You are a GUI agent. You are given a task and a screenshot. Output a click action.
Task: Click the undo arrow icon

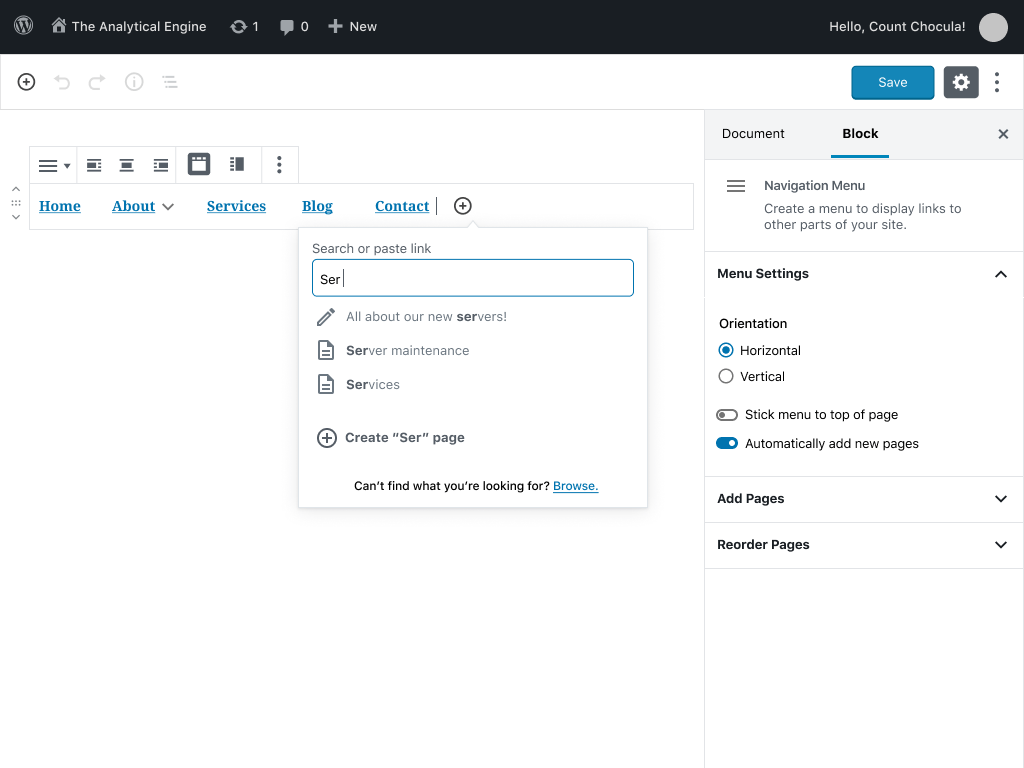tap(62, 82)
